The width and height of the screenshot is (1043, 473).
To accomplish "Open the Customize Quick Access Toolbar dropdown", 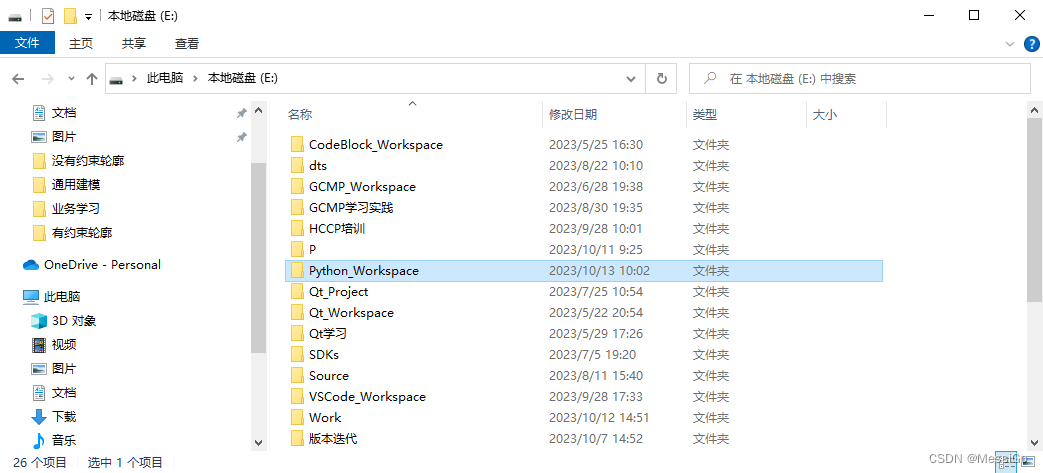I will click(x=88, y=17).
